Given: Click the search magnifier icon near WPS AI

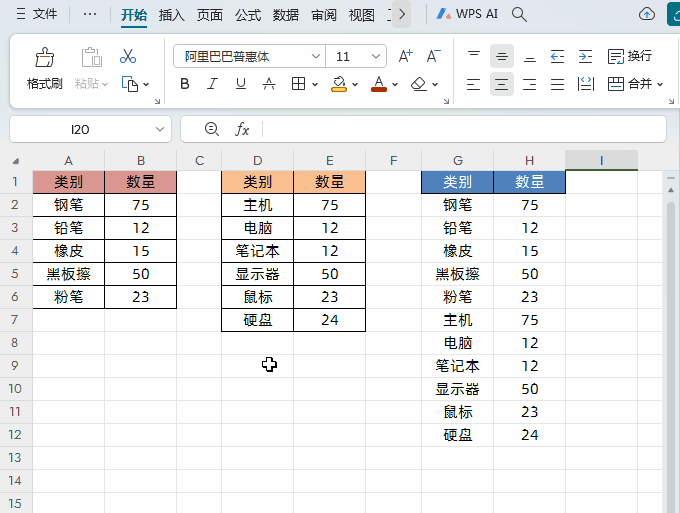Looking at the screenshot, I should (519, 14).
